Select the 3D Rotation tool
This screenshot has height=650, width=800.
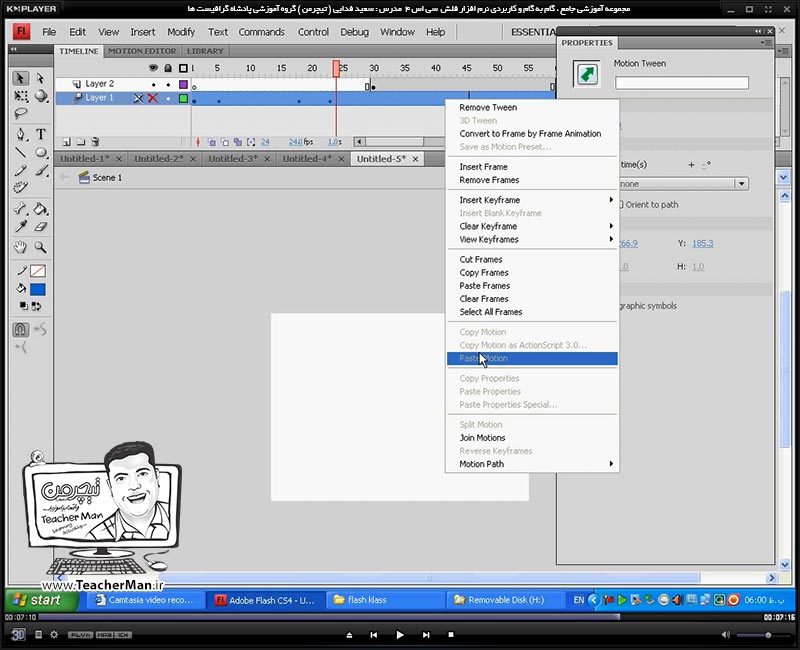(41, 96)
